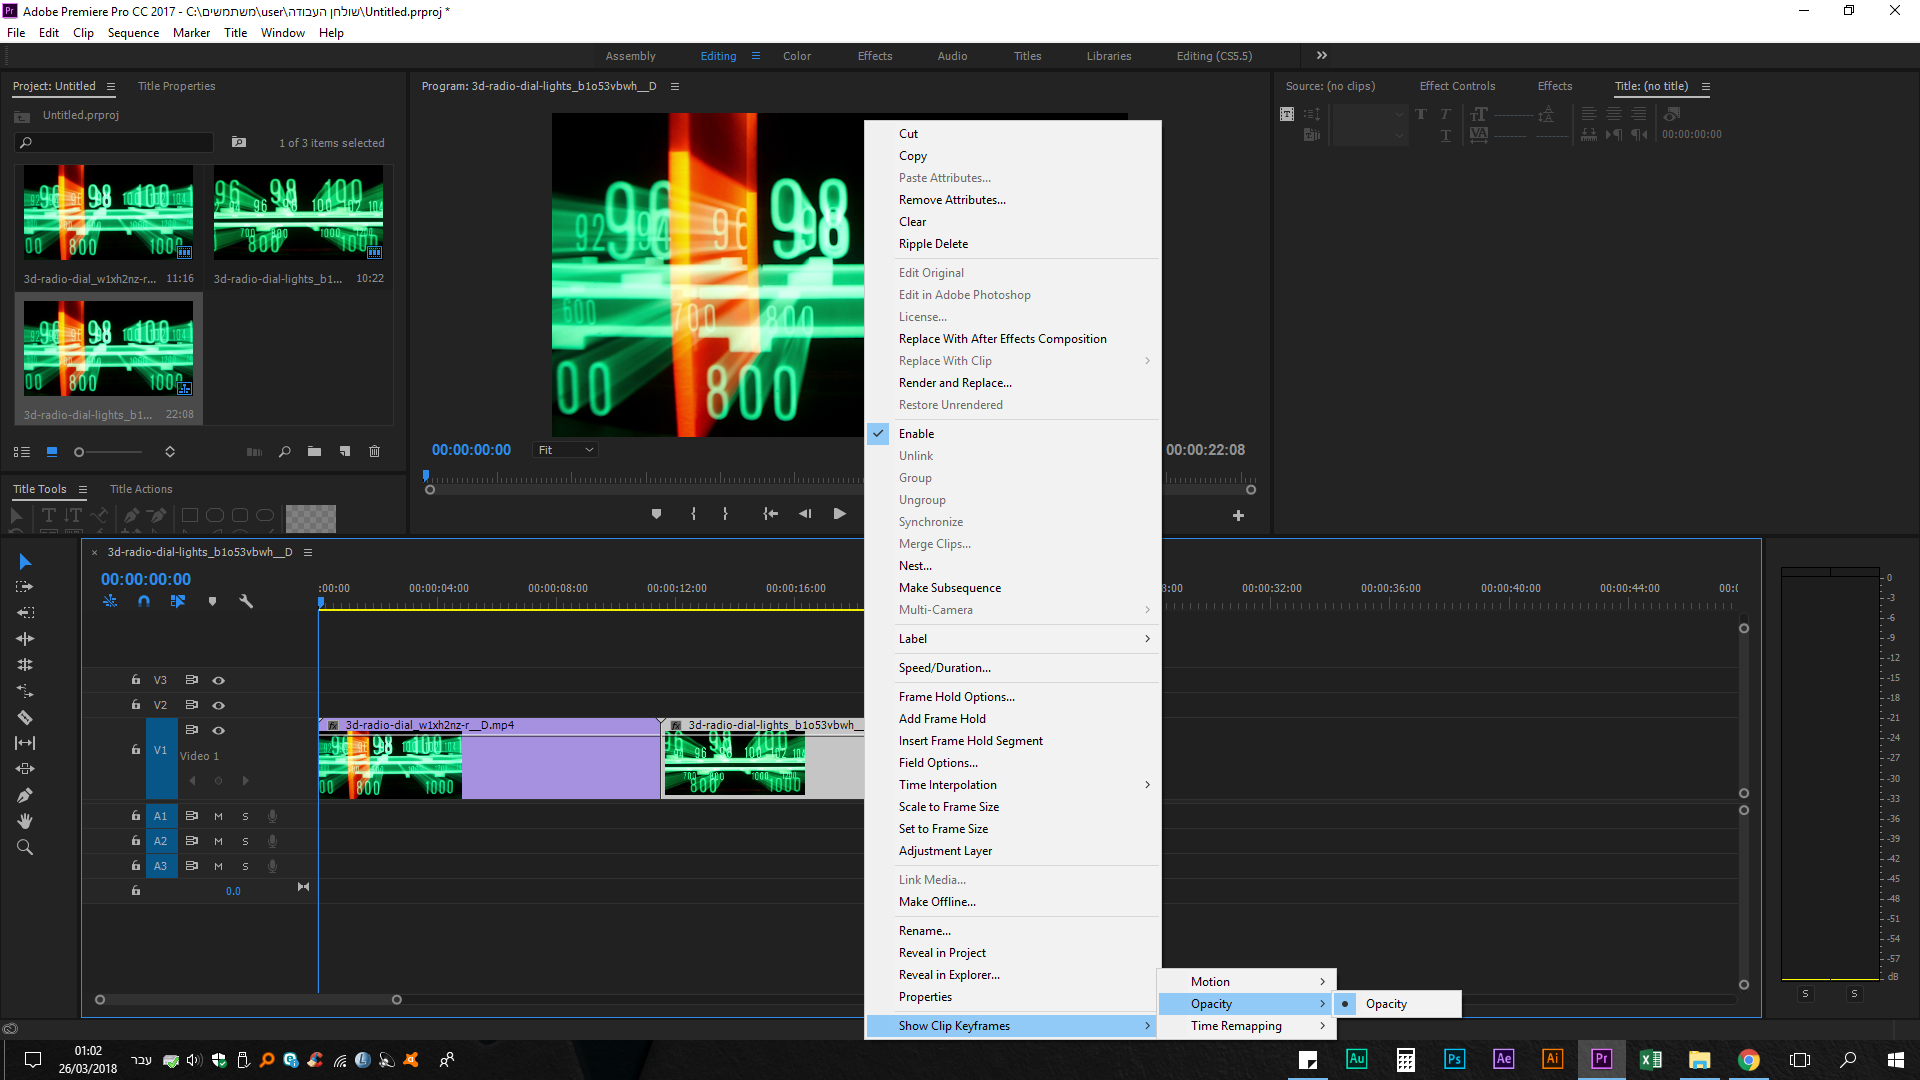
Task: Select Opacity keyframe radio option
Action: click(1386, 1004)
